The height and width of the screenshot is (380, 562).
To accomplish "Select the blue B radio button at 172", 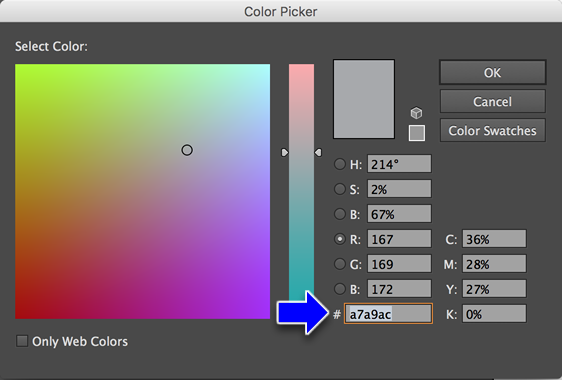I will (x=339, y=289).
